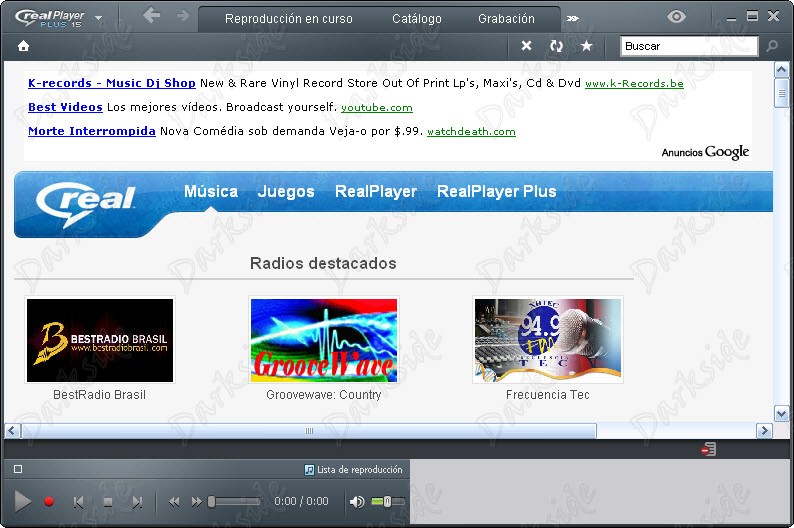This screenshot has height=528, width=794.
Task: Open the RealPlayer logo dropdown menu
Action: click(x=98, y=18)
